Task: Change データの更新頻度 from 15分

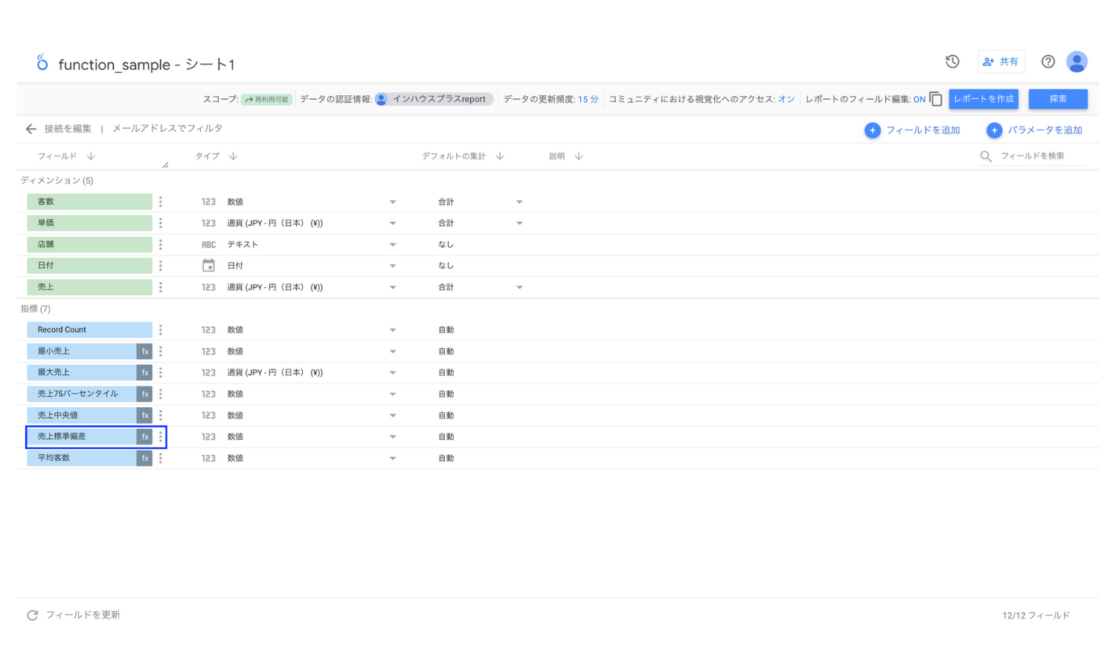Action: (x=588, y=99)
